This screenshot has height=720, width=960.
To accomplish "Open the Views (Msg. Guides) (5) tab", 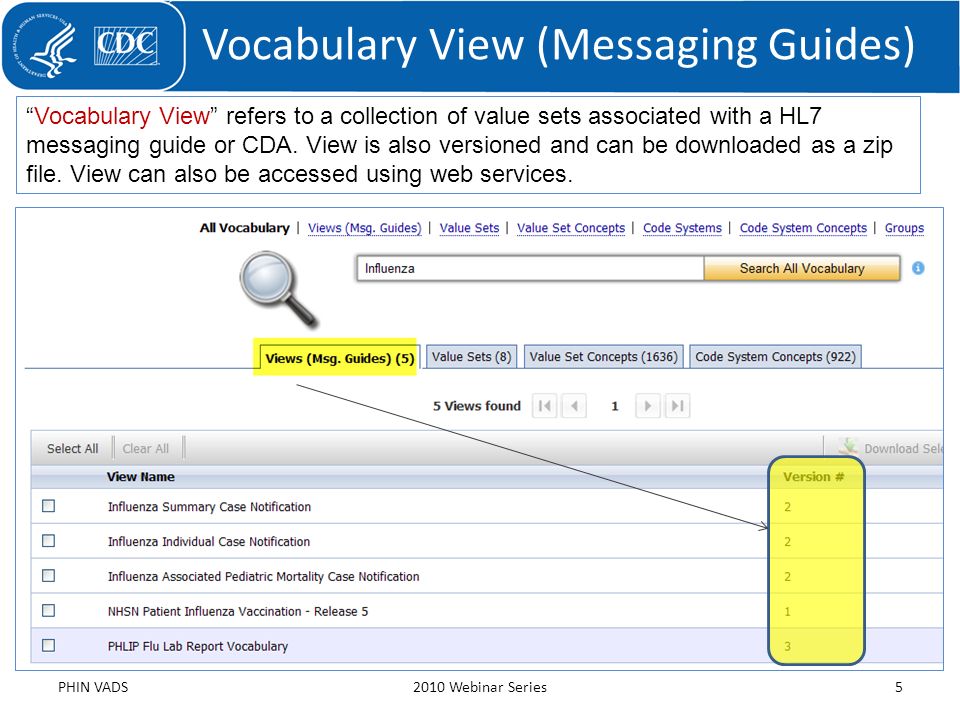I will [340, 358].
